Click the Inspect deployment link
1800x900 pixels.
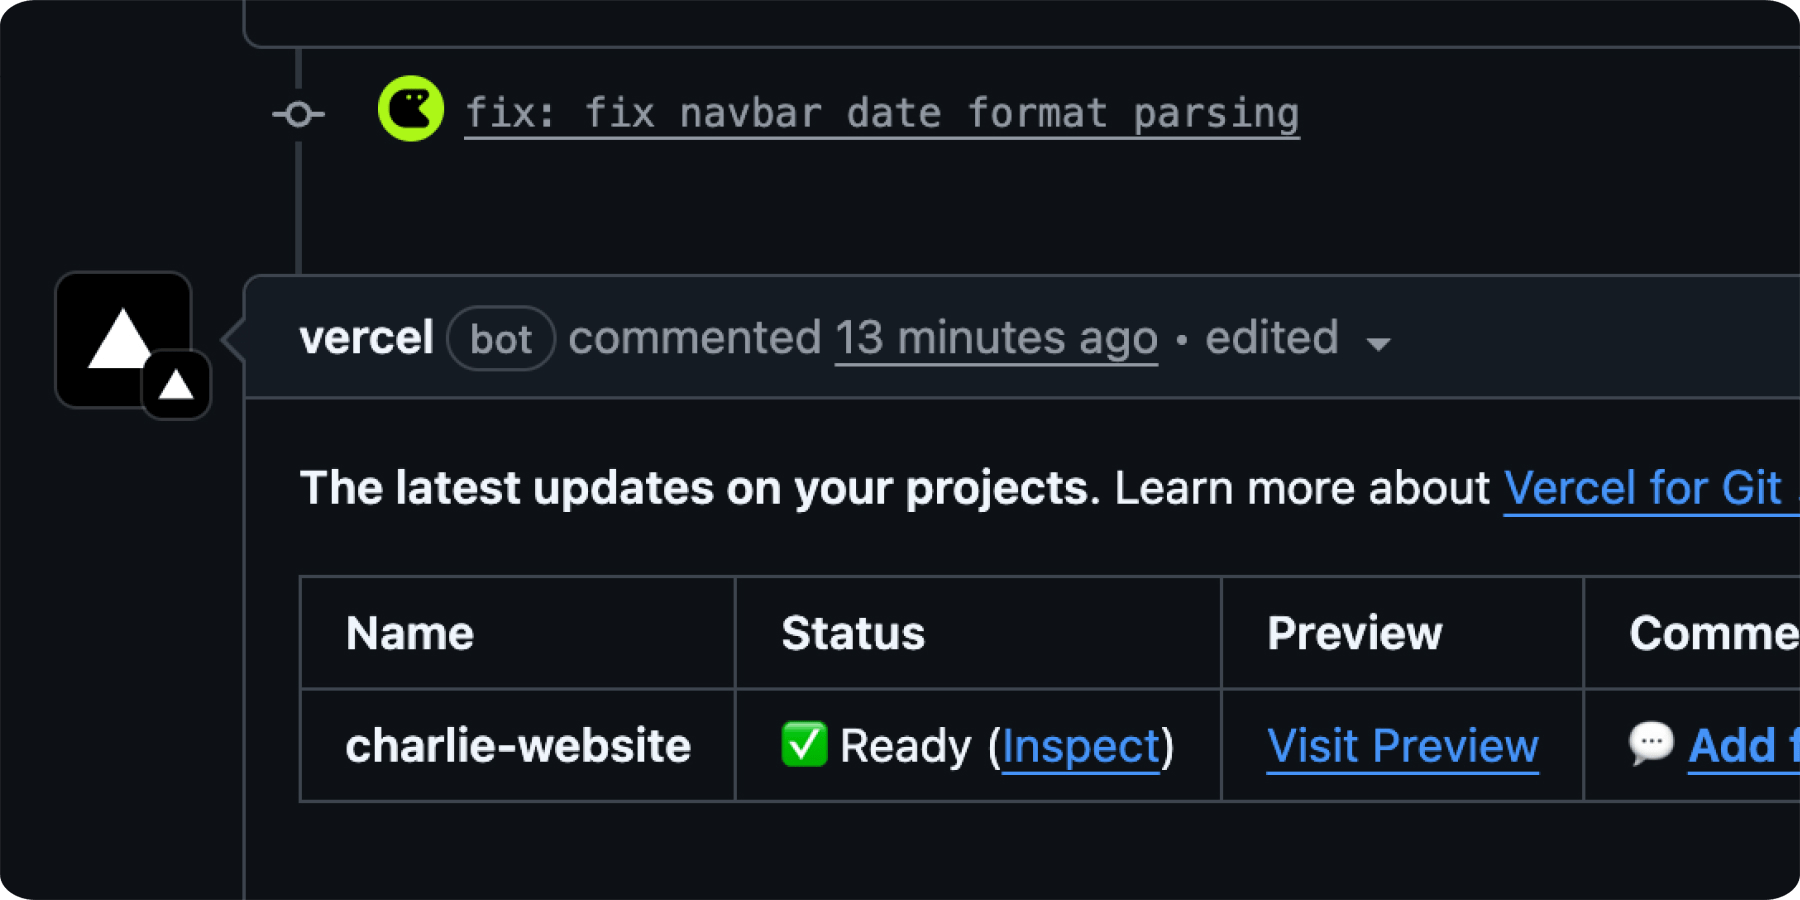pos(1081,746)
